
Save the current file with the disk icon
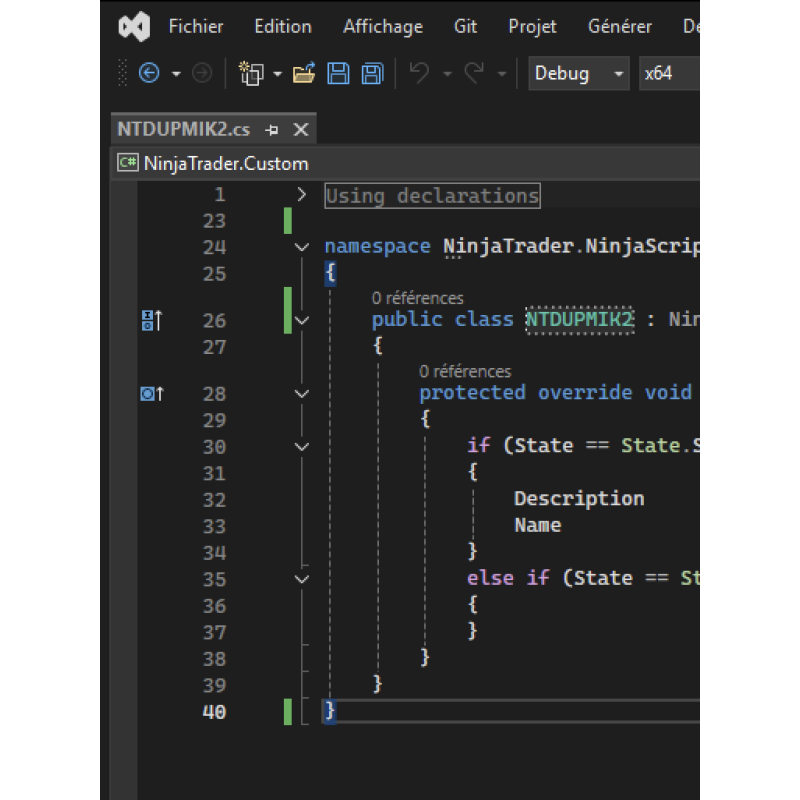pos(338,73)
